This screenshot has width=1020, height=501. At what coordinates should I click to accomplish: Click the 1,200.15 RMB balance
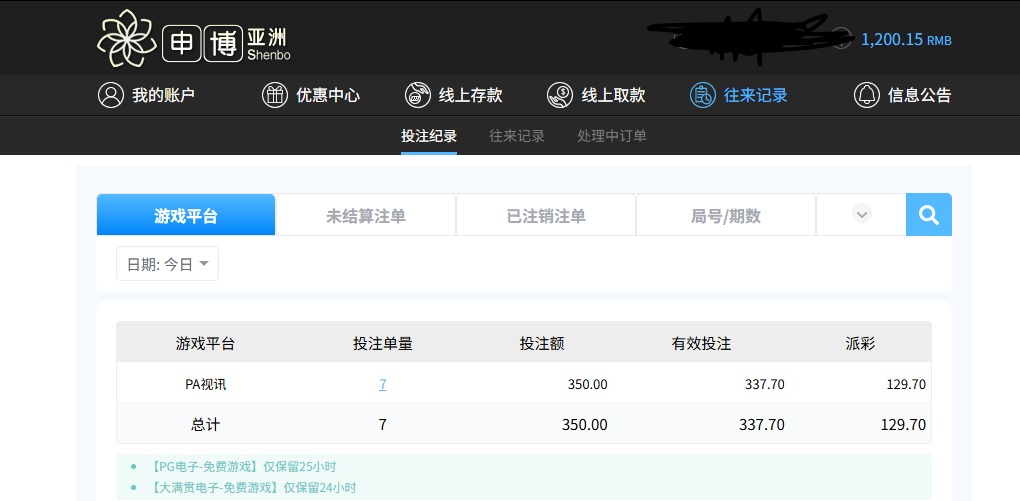(x=905, y=40)
